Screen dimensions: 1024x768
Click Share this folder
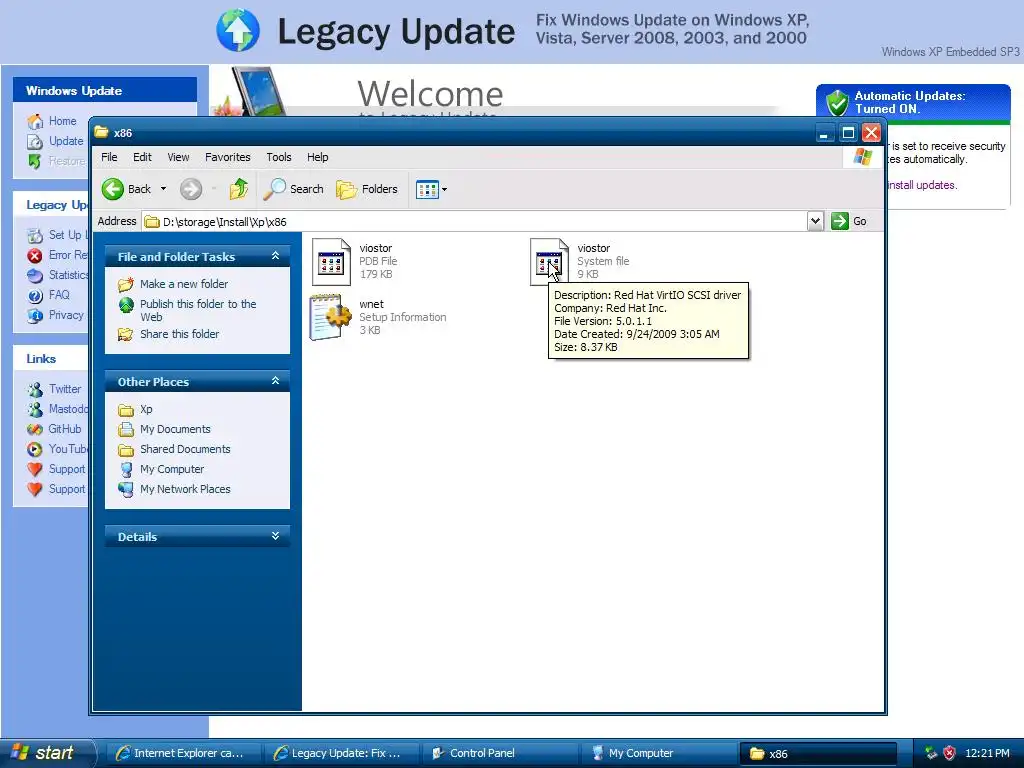pyautogui.click(x=179, y=334)
